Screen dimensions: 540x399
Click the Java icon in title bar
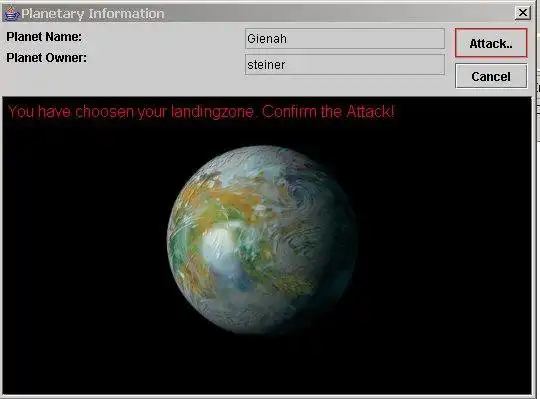pyautogui.click(x=11, y=13)
